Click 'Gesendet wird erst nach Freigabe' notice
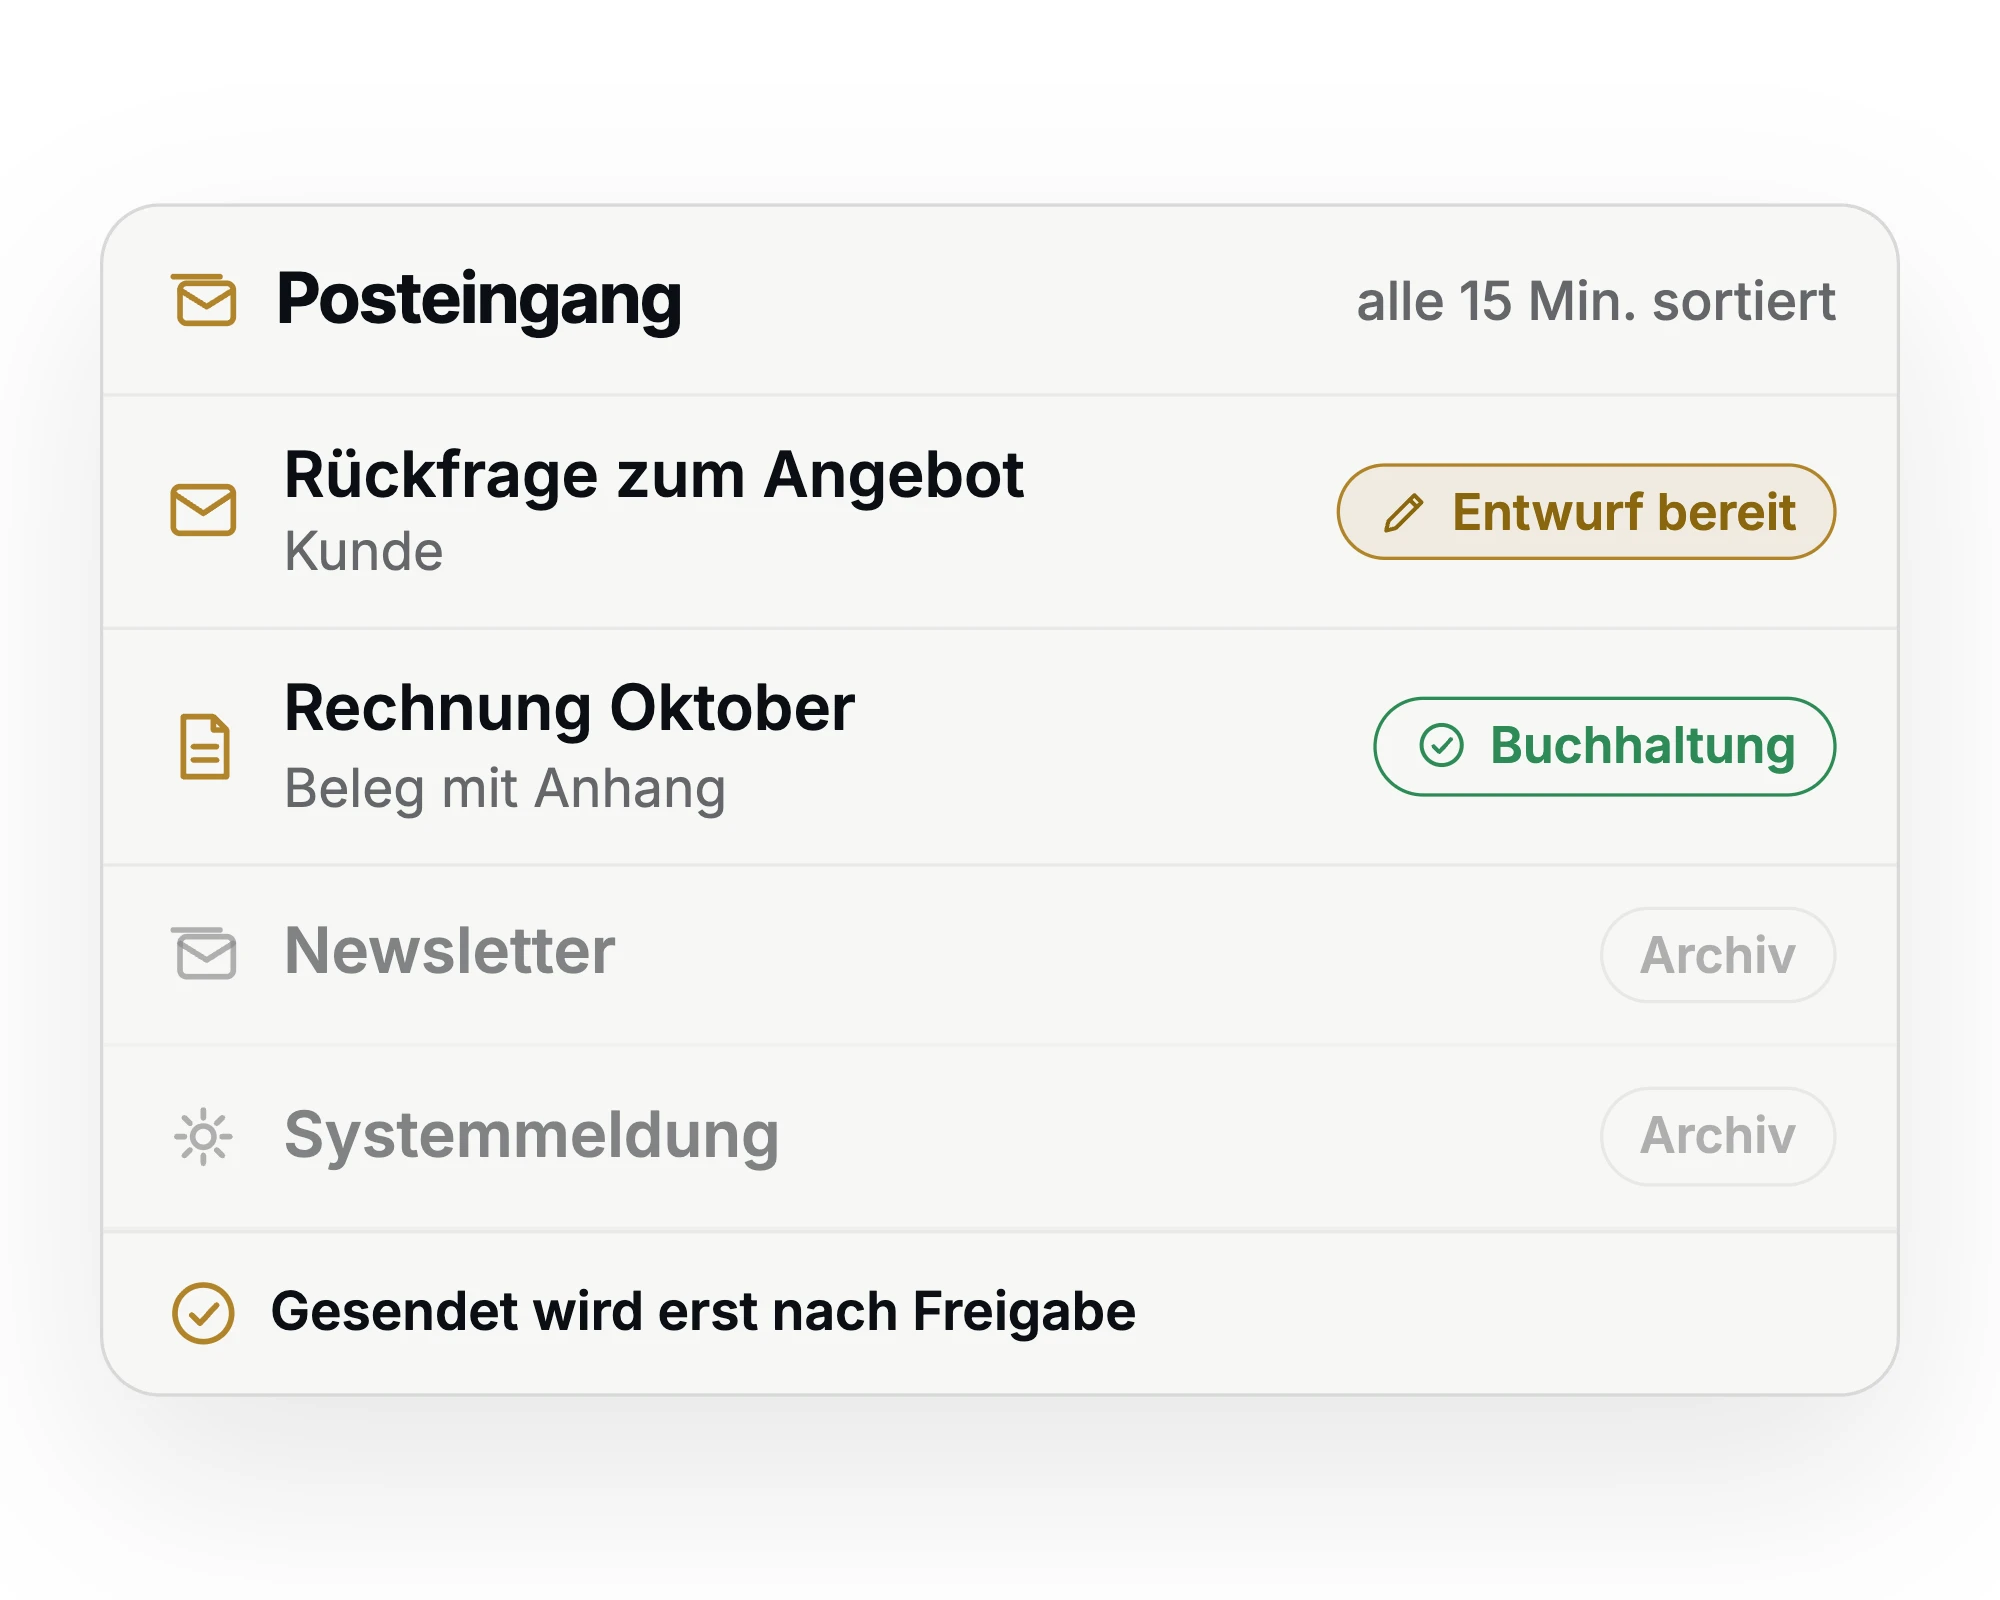This screenshot has height=1600, width=2000. coord(703,1312)
